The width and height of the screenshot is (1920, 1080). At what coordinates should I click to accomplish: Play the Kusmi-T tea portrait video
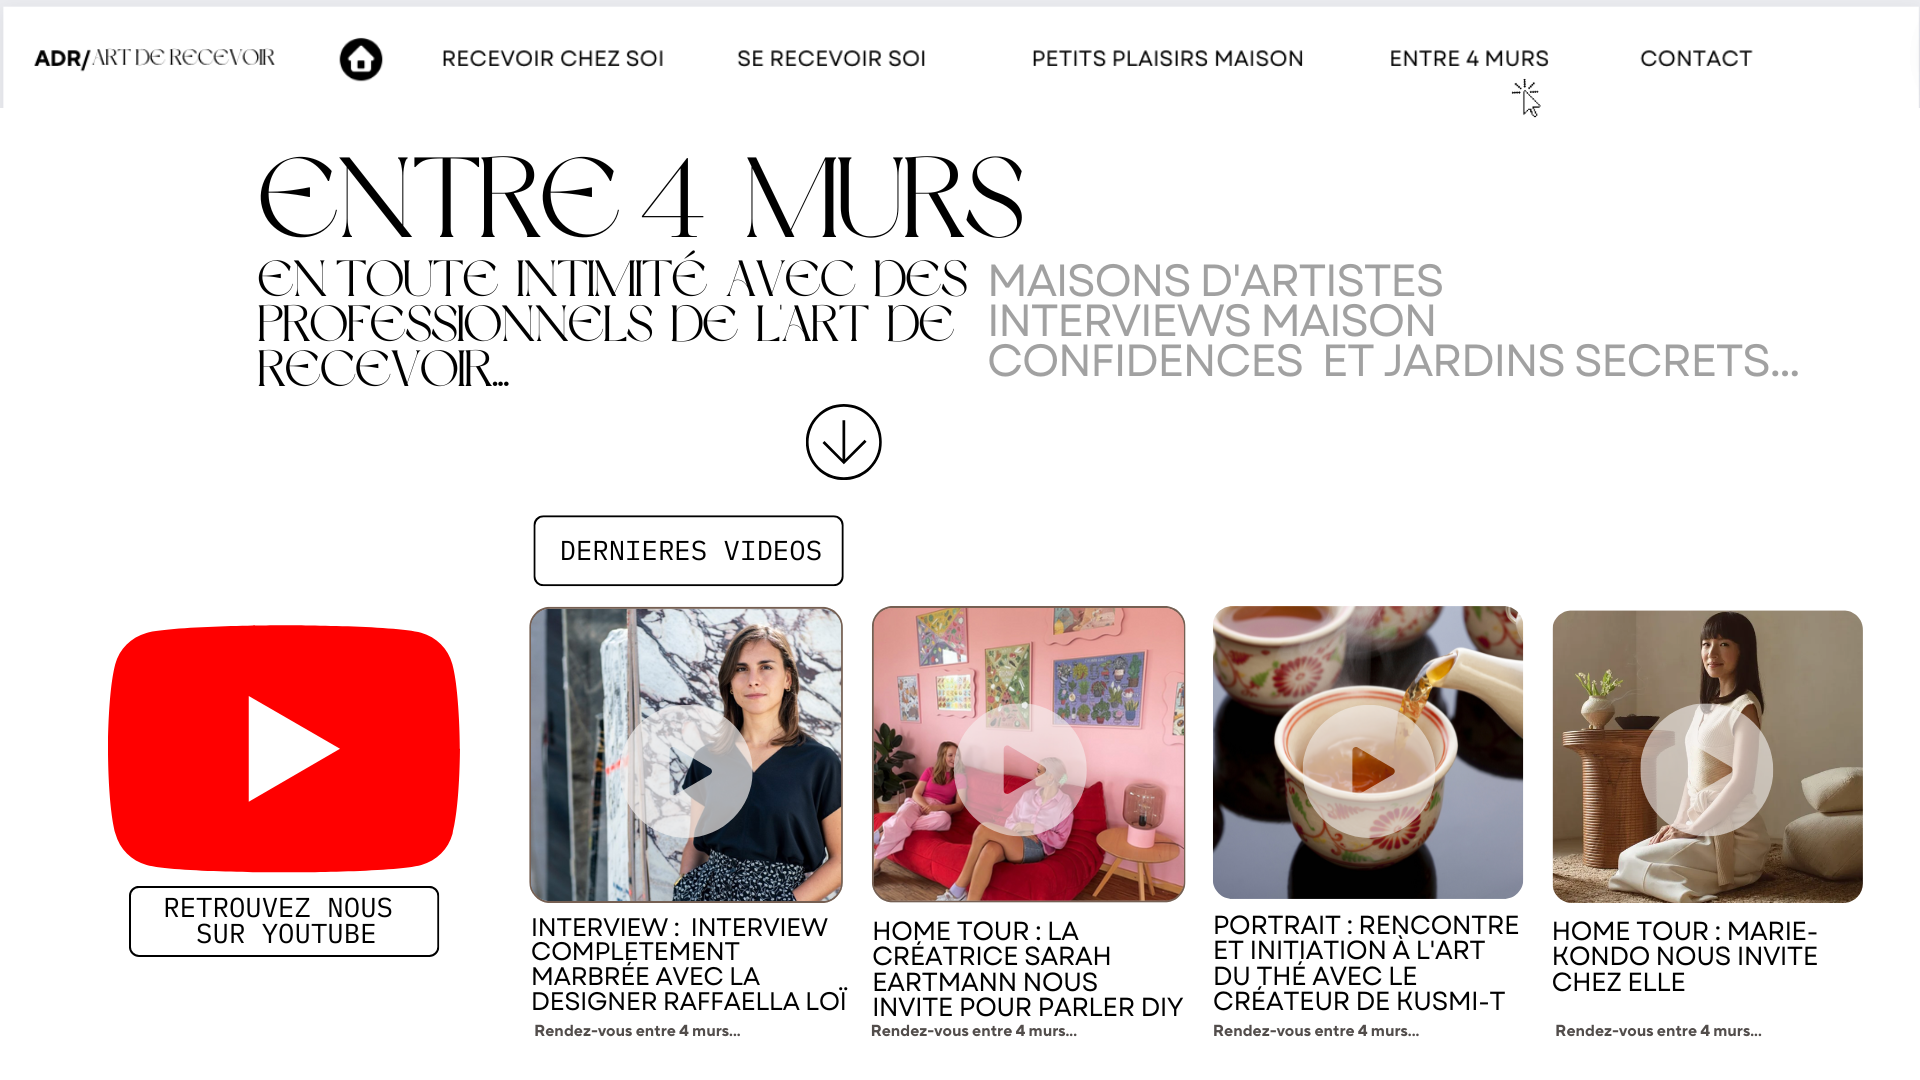(x=1368, y=771)
